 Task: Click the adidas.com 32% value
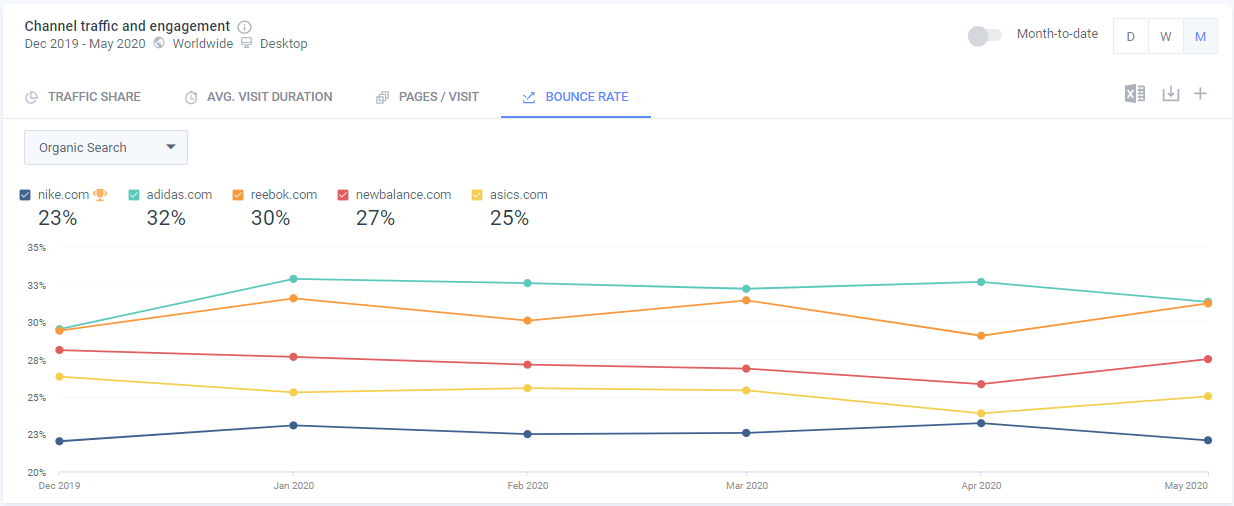(166, 217)
